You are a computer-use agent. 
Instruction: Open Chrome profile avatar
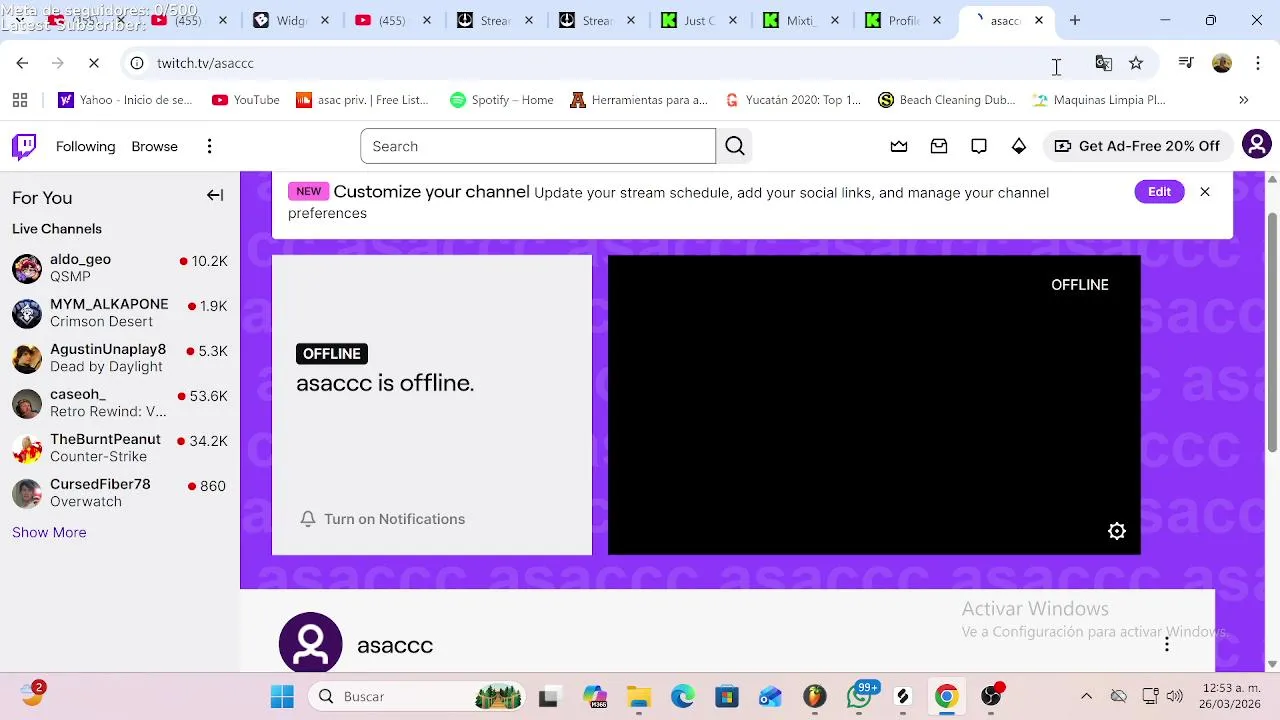[x=1222, y=63]
